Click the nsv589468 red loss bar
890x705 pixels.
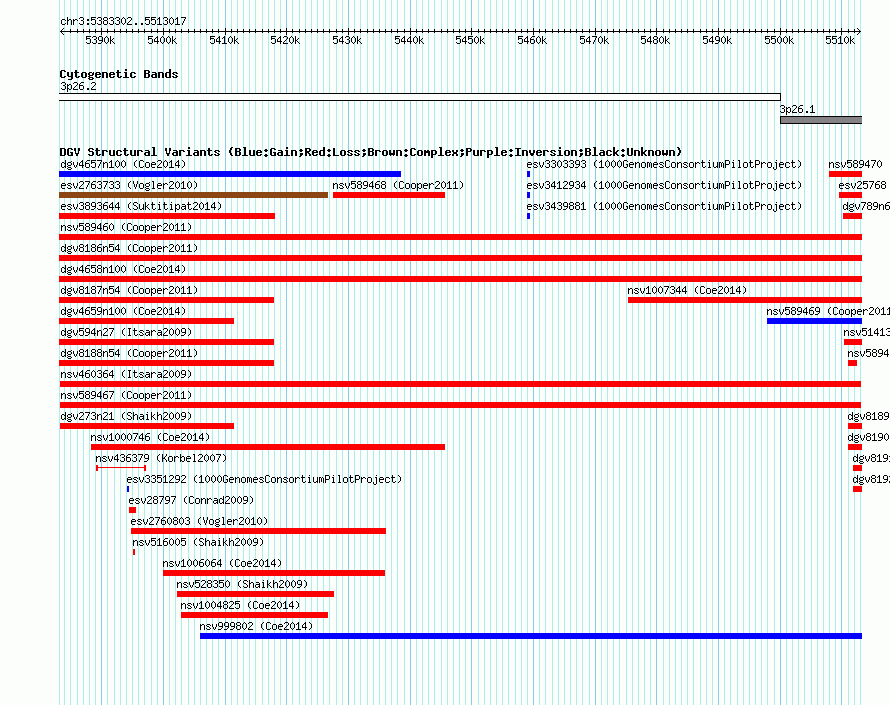click(x=389, y=195)
